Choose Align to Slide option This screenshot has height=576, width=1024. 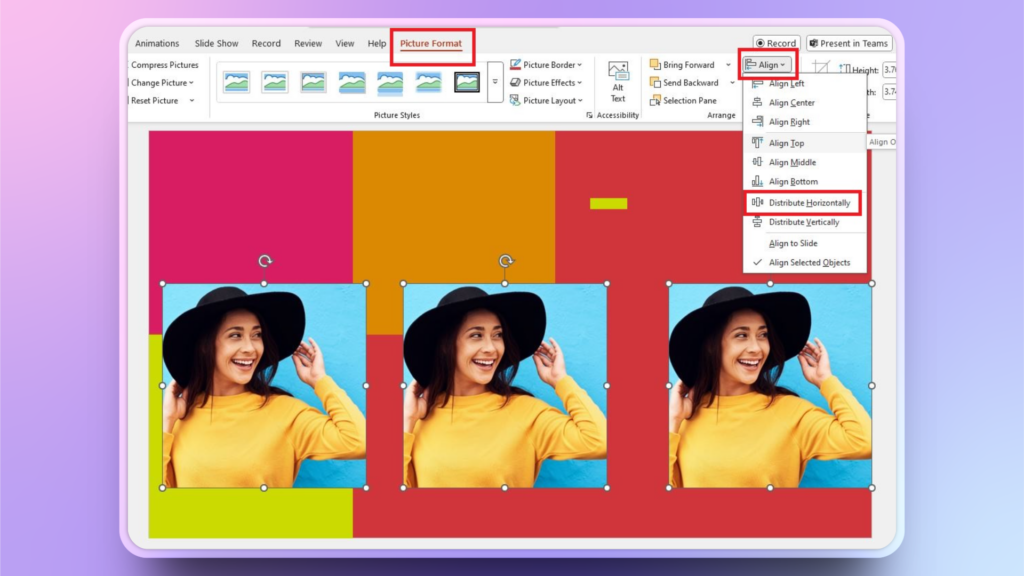(805, 243)
